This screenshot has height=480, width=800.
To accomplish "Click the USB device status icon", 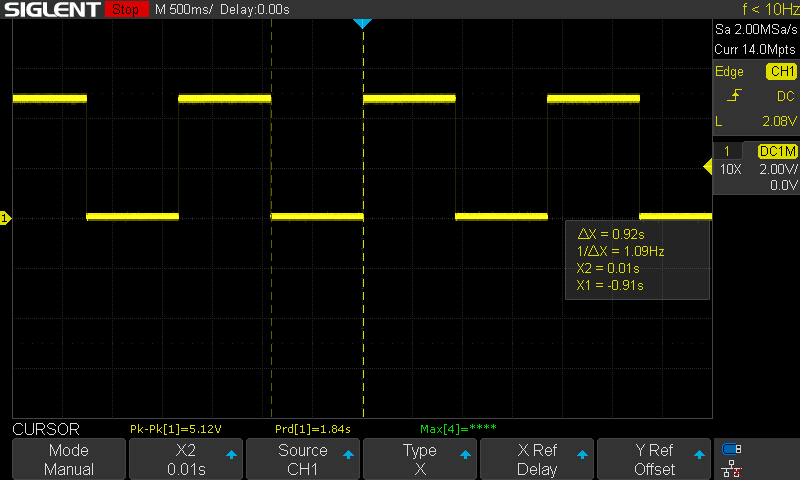I will [x=731, y=449].
